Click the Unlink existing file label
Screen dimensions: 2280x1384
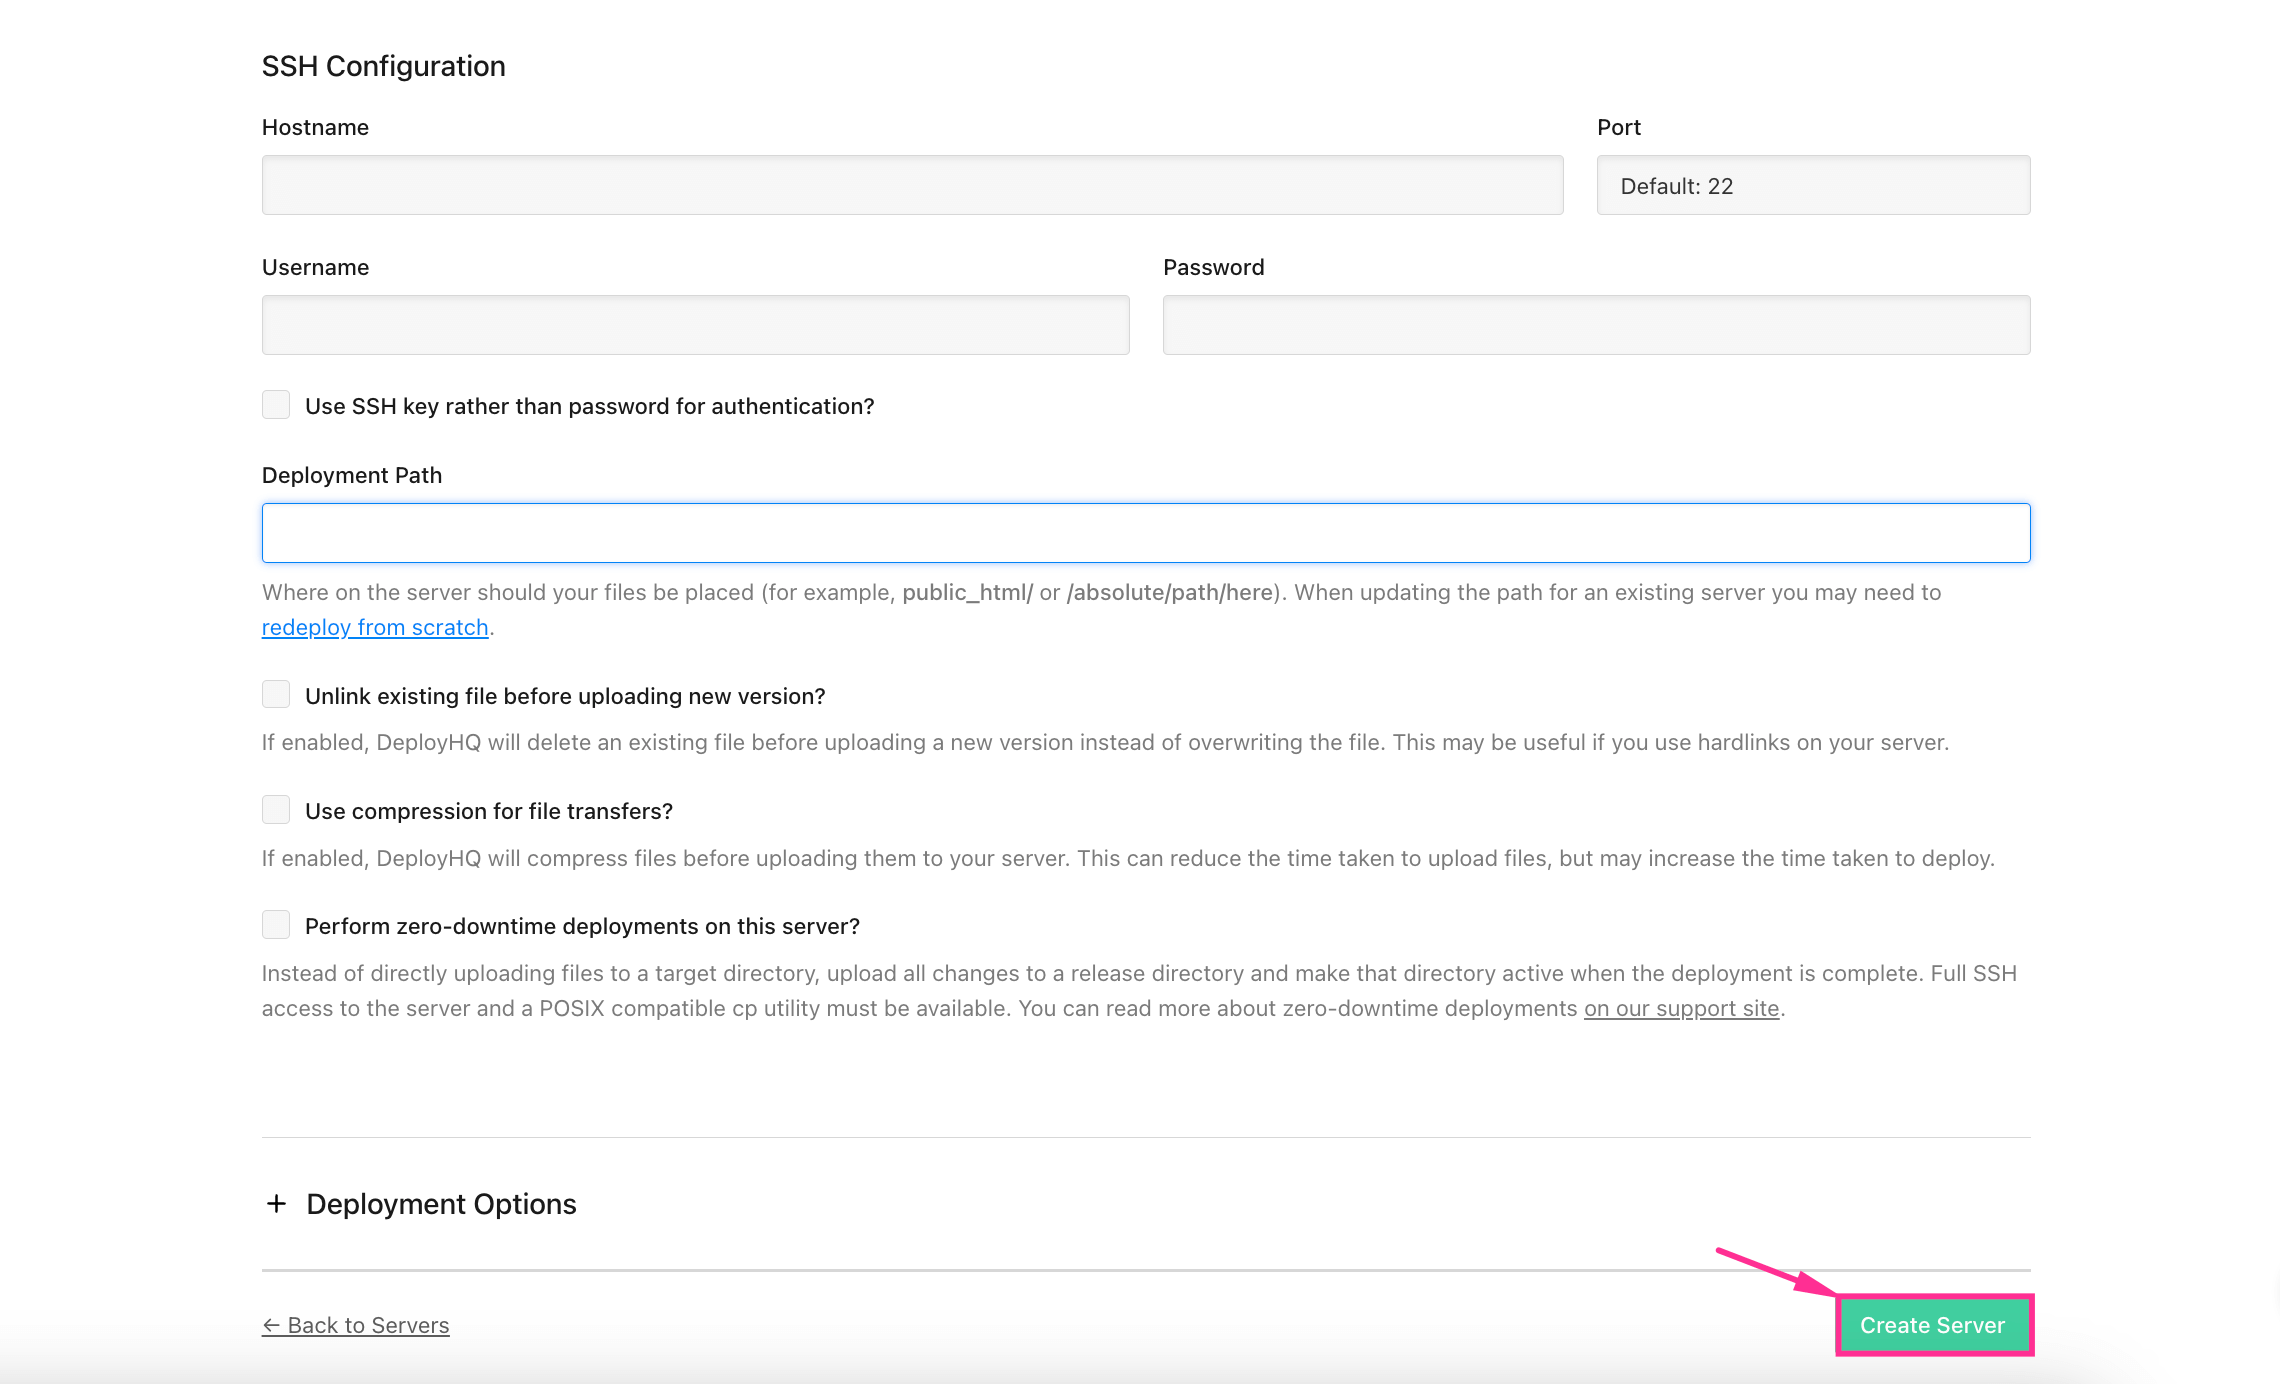click(x=565, y=696)
